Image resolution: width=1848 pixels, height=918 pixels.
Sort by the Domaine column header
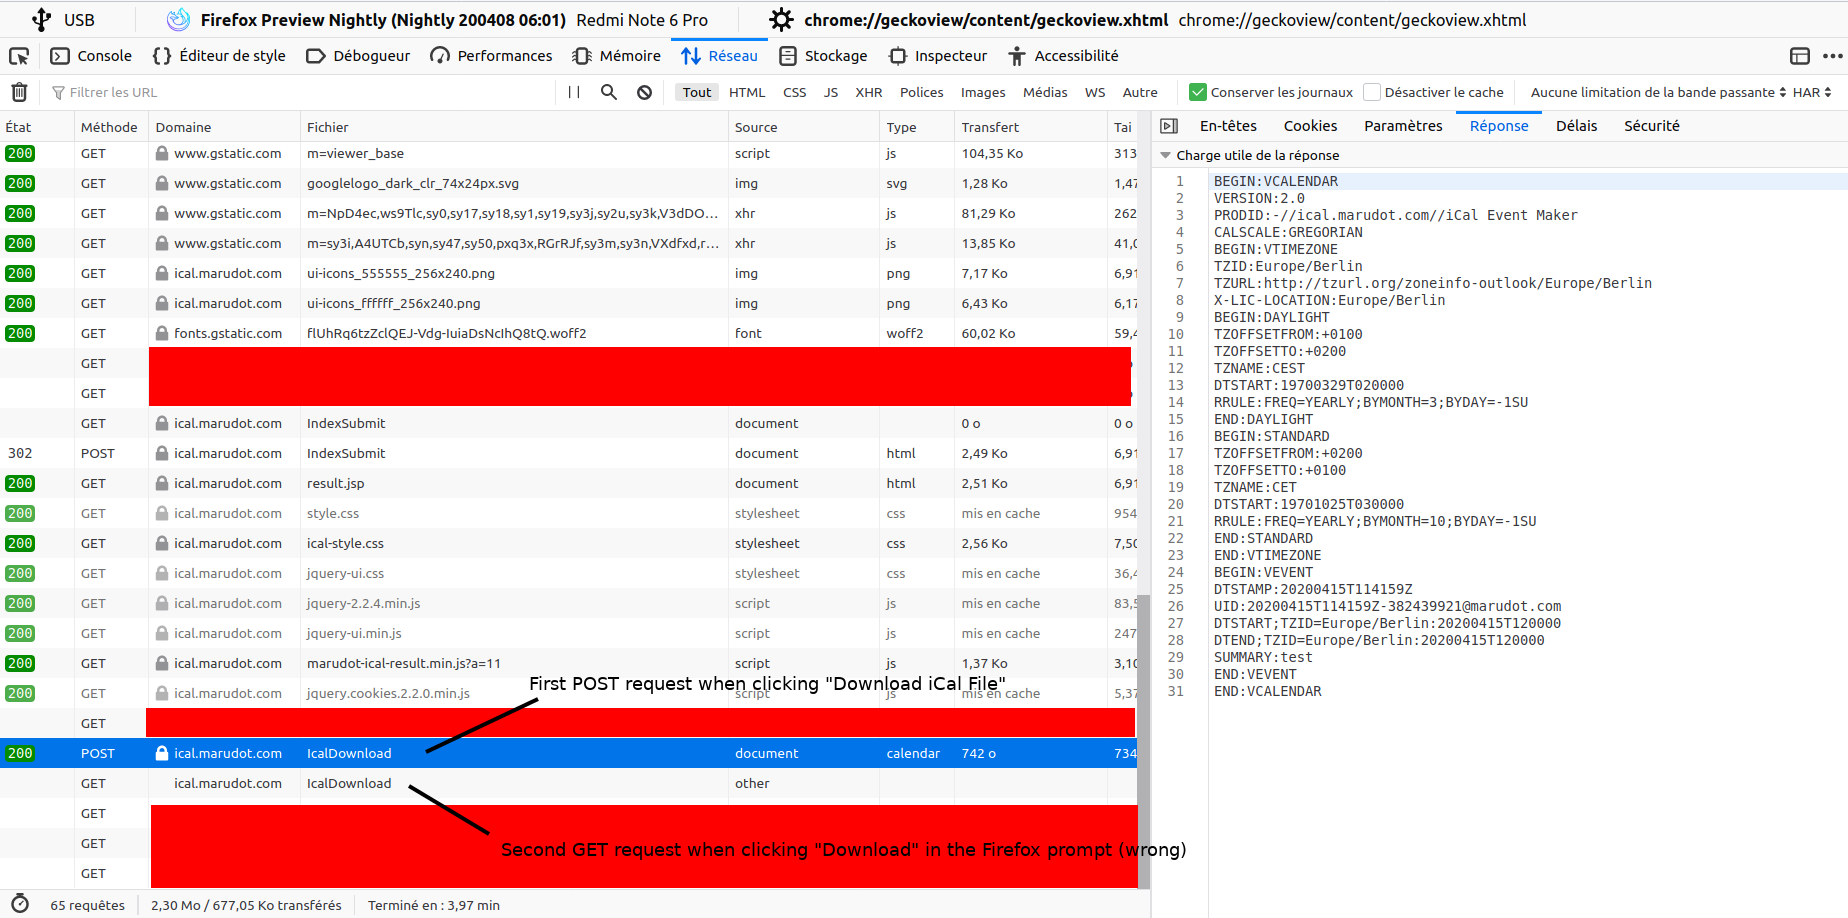point(224,127)
